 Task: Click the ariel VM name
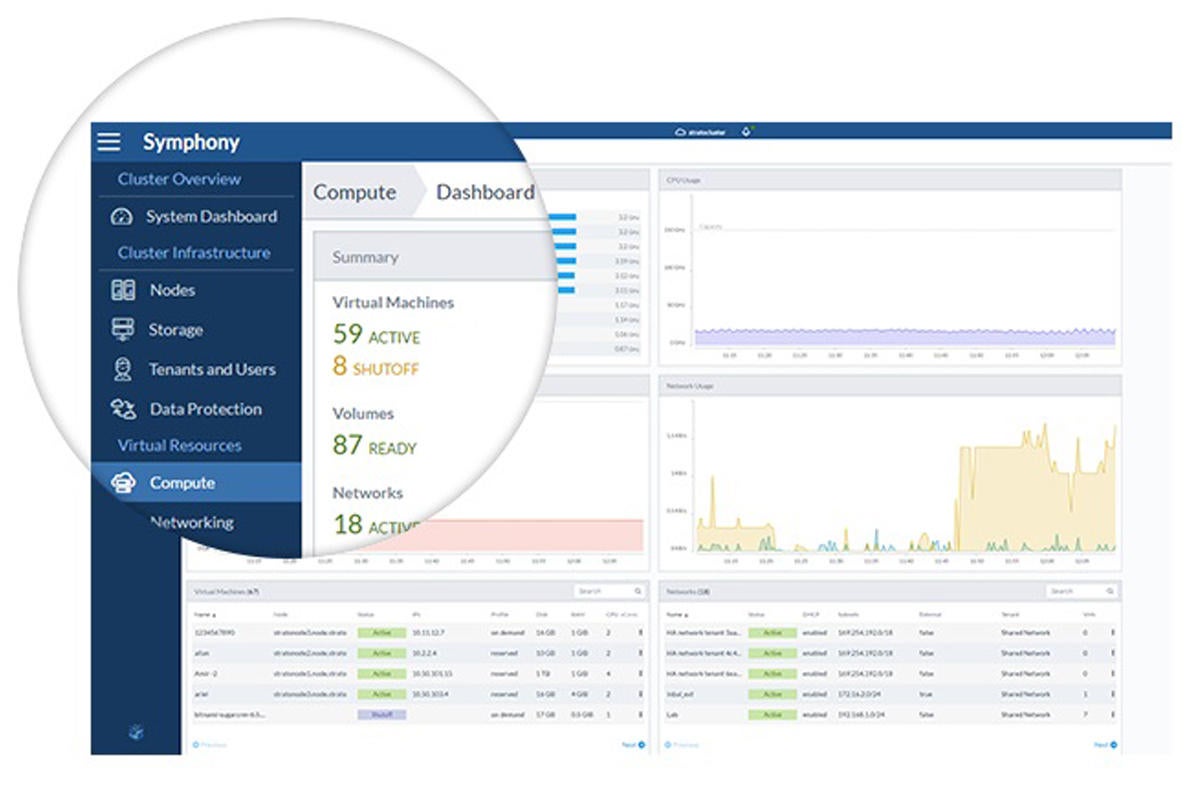(200, 694)
